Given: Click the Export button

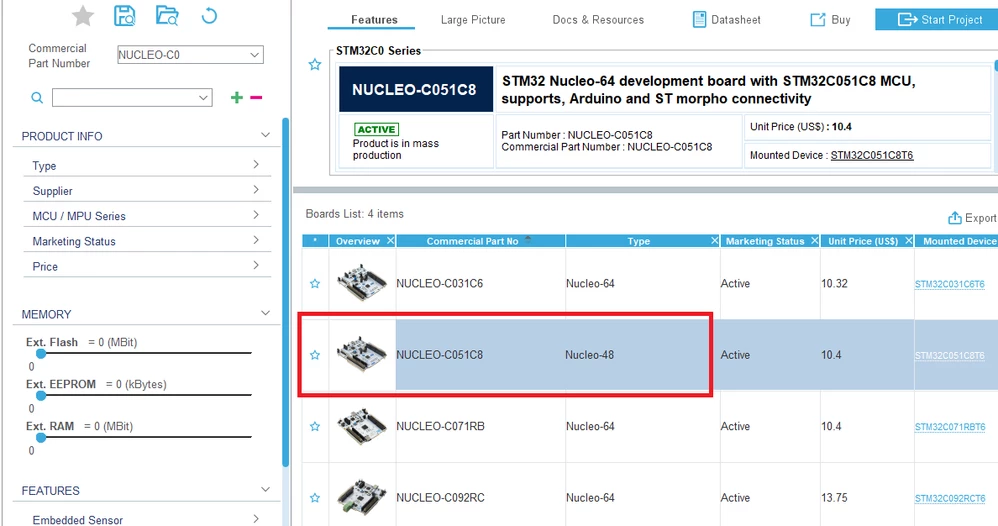Looking at the screenshot, I should pyautogui.click(x=972, y=218).
